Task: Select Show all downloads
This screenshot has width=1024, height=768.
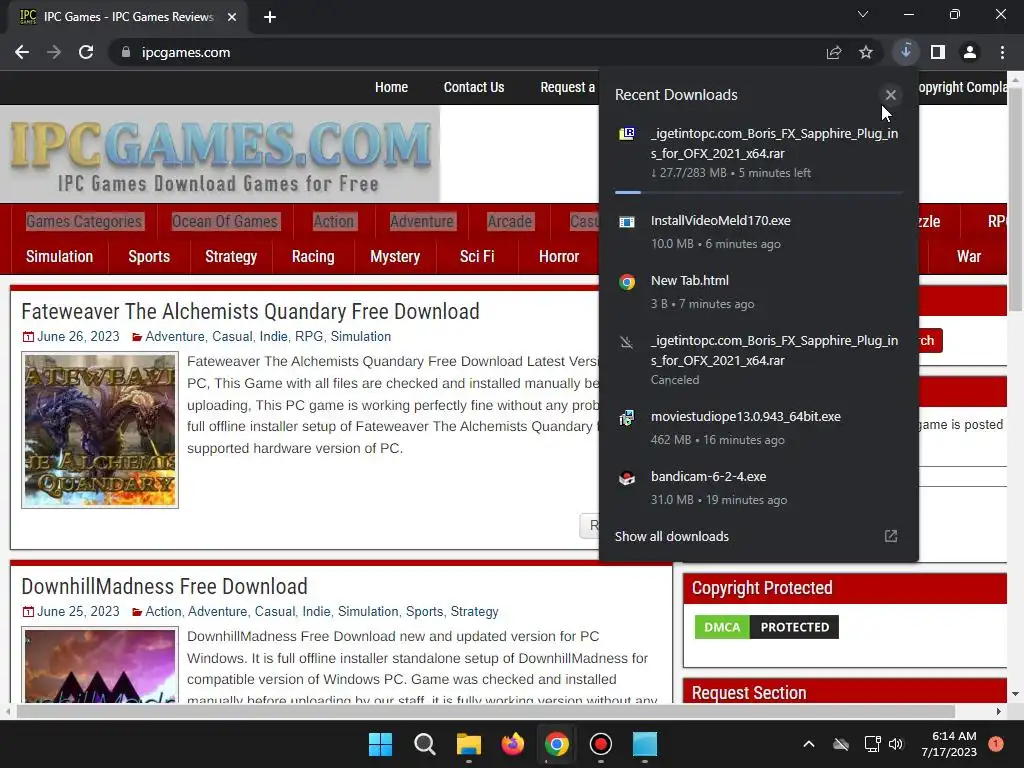Action: (x=672, y=536)
